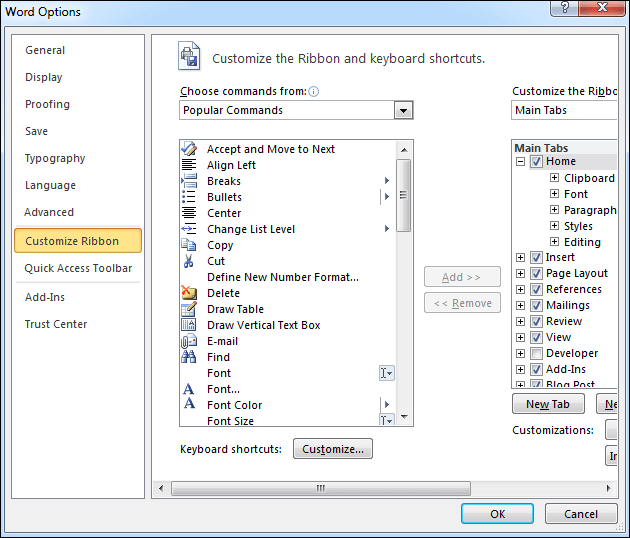This screenshot has height=538, width=630.
Task: Expand the Paragraph group node
Action: coord(554,210)
